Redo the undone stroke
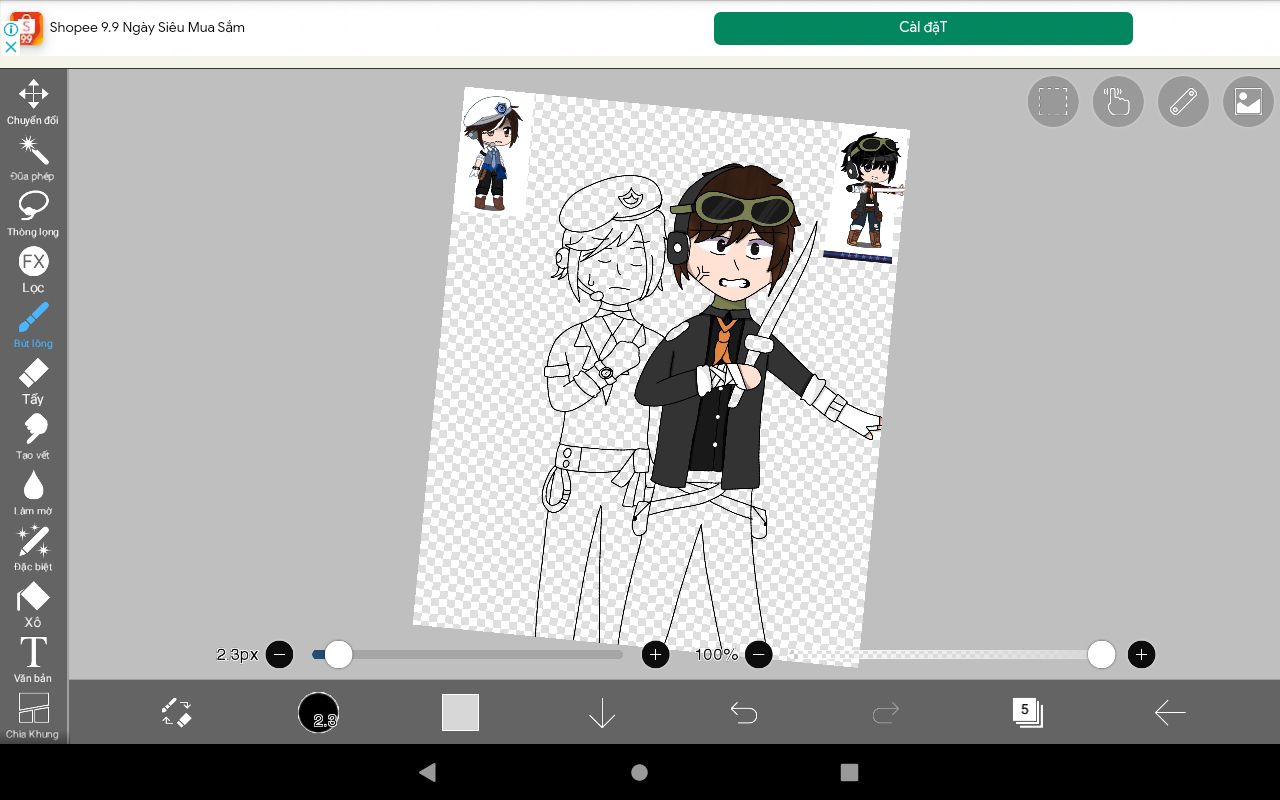 886,713
